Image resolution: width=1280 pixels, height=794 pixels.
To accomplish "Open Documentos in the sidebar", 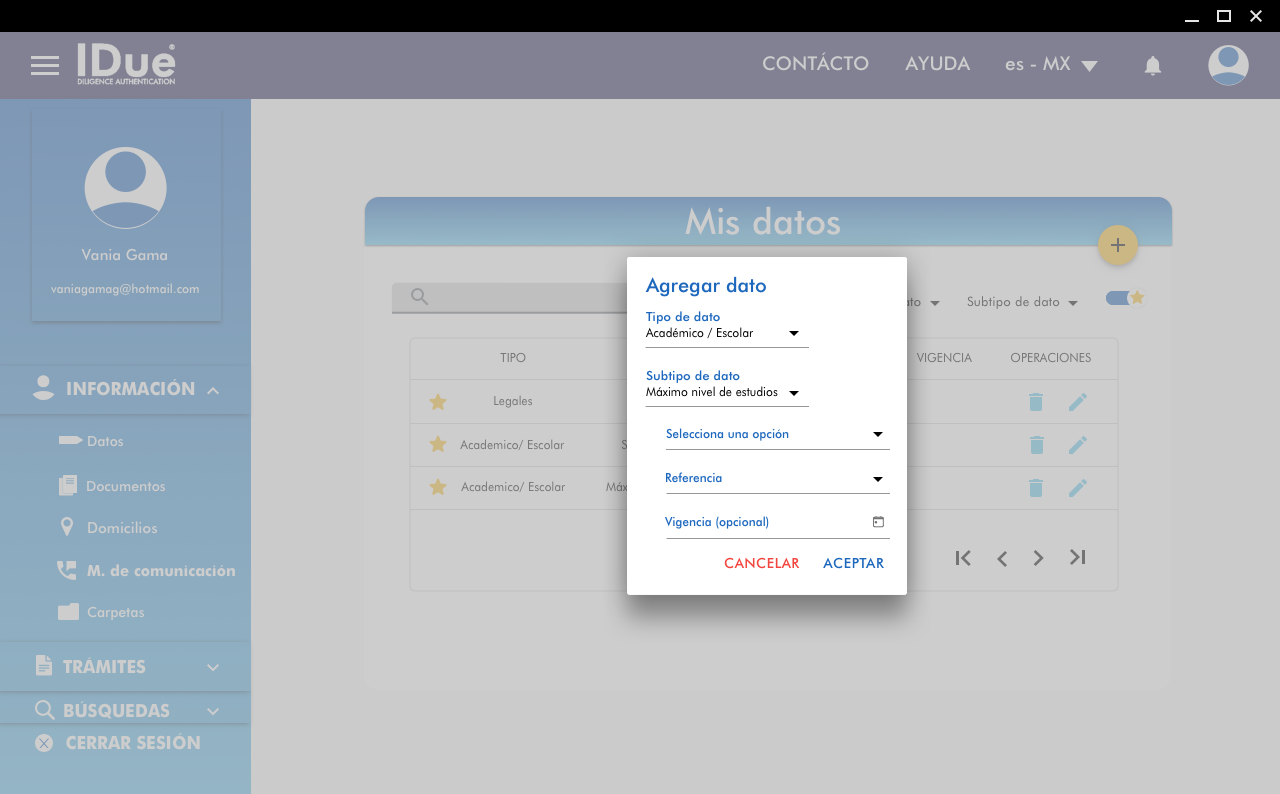I will tap(125, 486).
